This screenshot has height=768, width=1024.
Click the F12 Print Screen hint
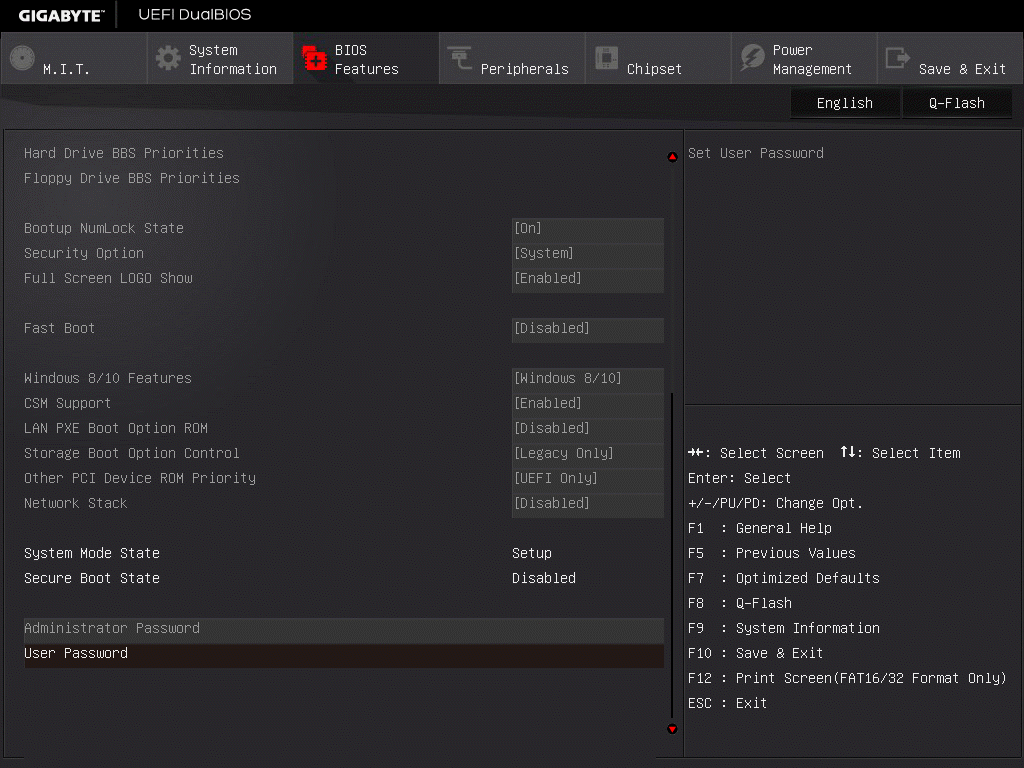pyautogui.click(x=847, y=679)
